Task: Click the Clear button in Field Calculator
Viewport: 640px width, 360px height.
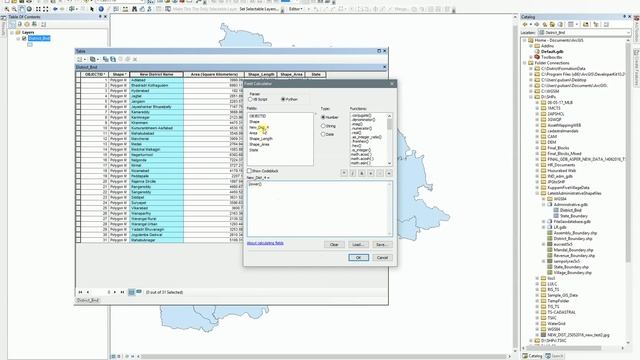Action: [x=334, y=244]
